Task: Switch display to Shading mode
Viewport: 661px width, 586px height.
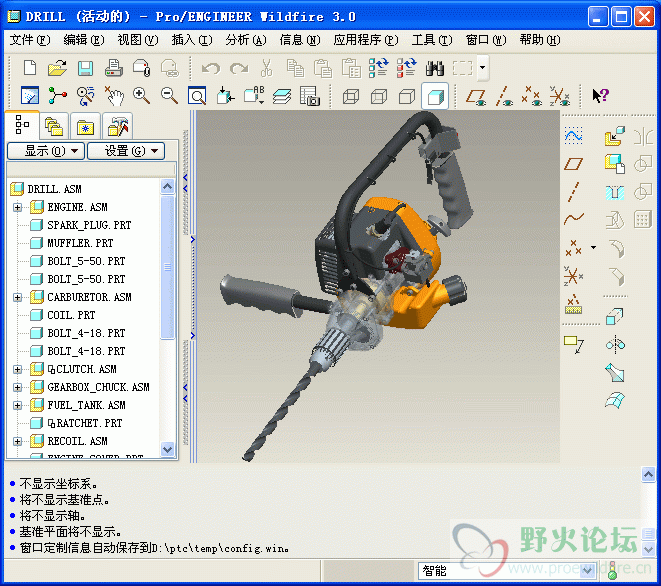Action: 435,96
